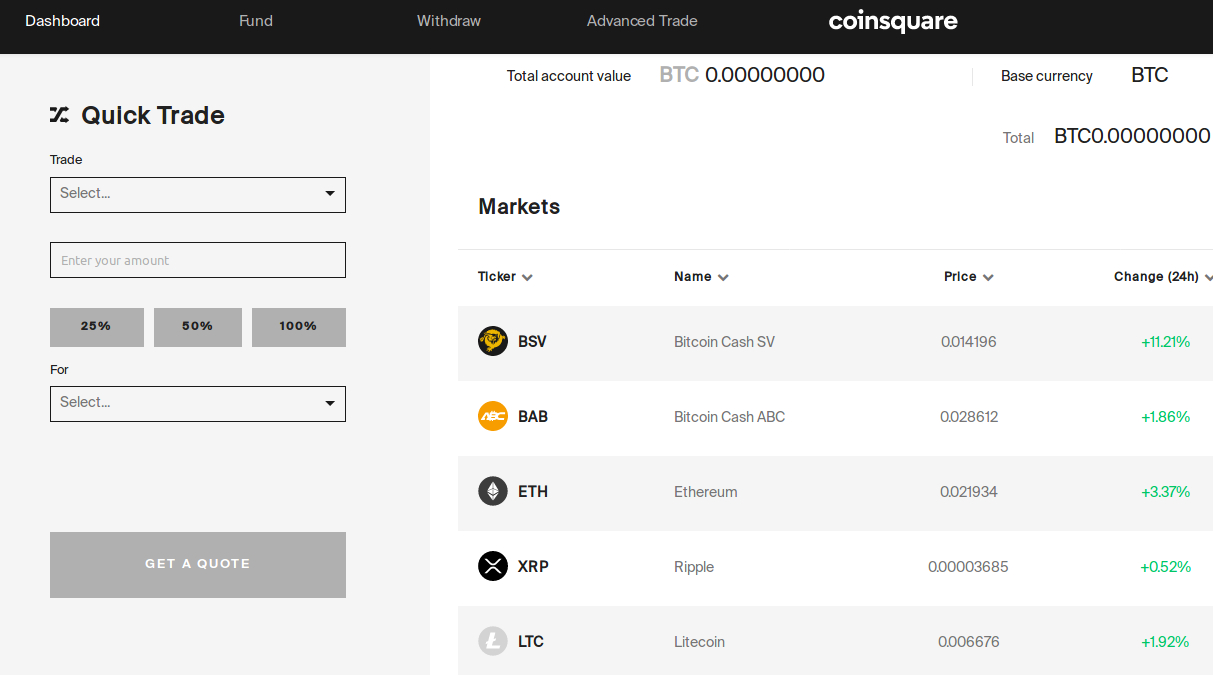Open Advanced Trade
1213x675 pixels.
642,21
